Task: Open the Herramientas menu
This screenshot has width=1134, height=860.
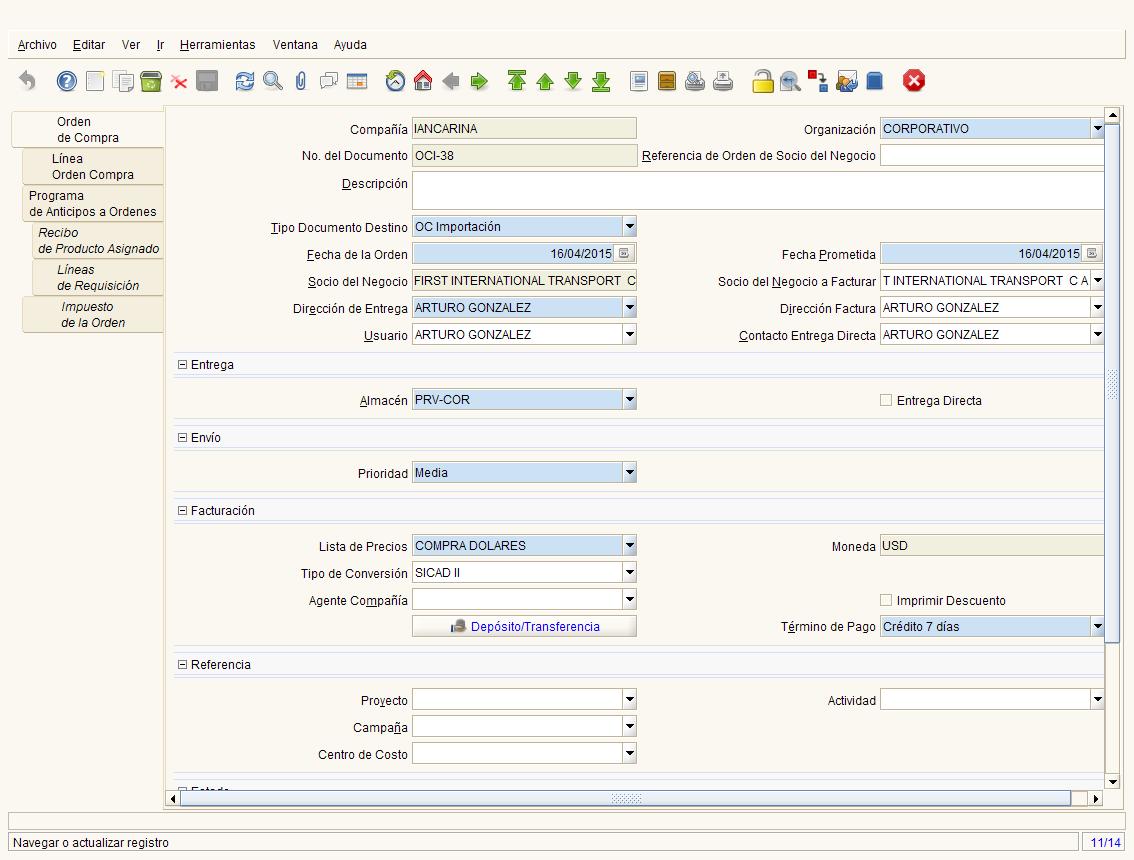Action: point(217,45)
